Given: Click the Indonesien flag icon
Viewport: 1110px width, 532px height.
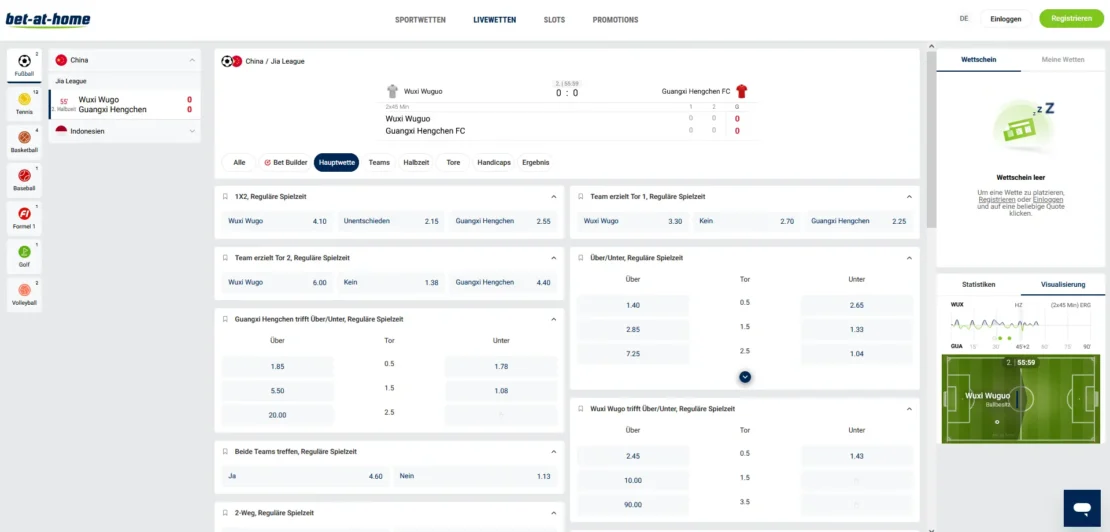Looking at the screenshot, I should (x=61, y=131).
